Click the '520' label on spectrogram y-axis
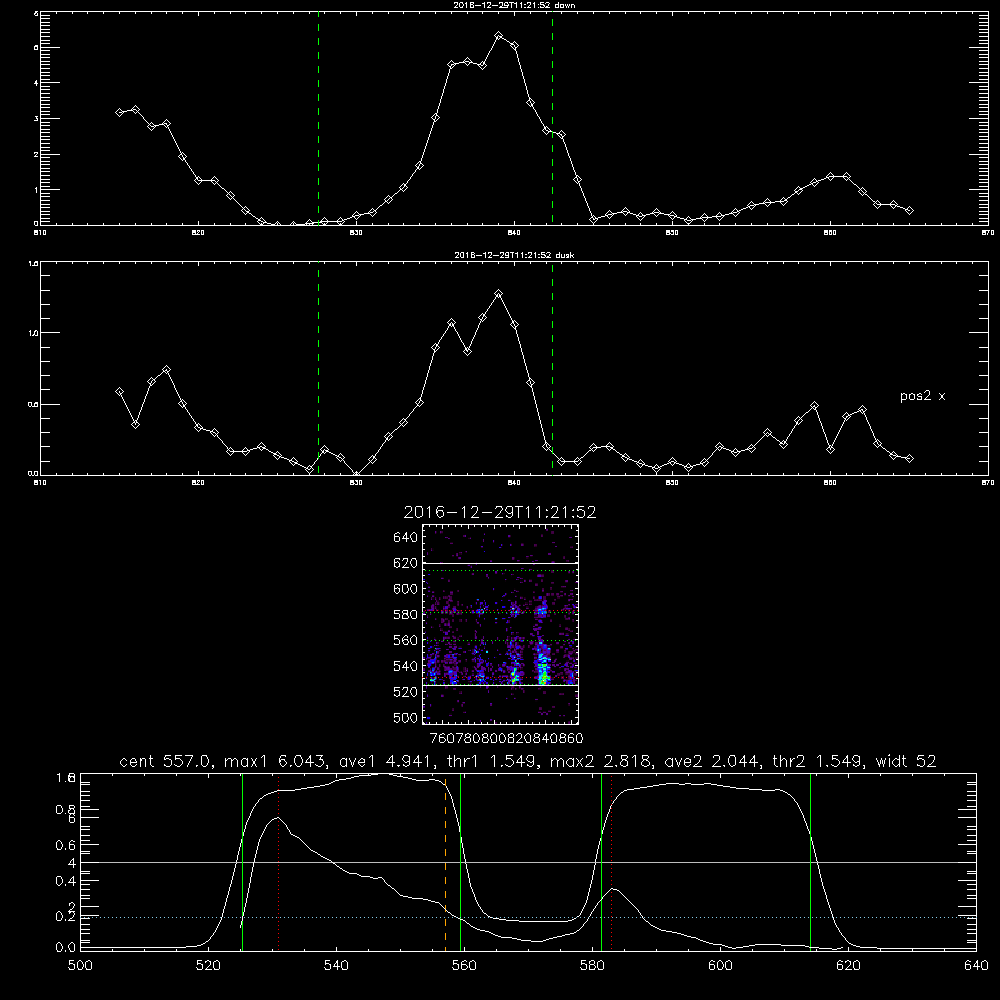This screenshot has height=1000, width=1000. pyautogui.click(x=406, y=692)
